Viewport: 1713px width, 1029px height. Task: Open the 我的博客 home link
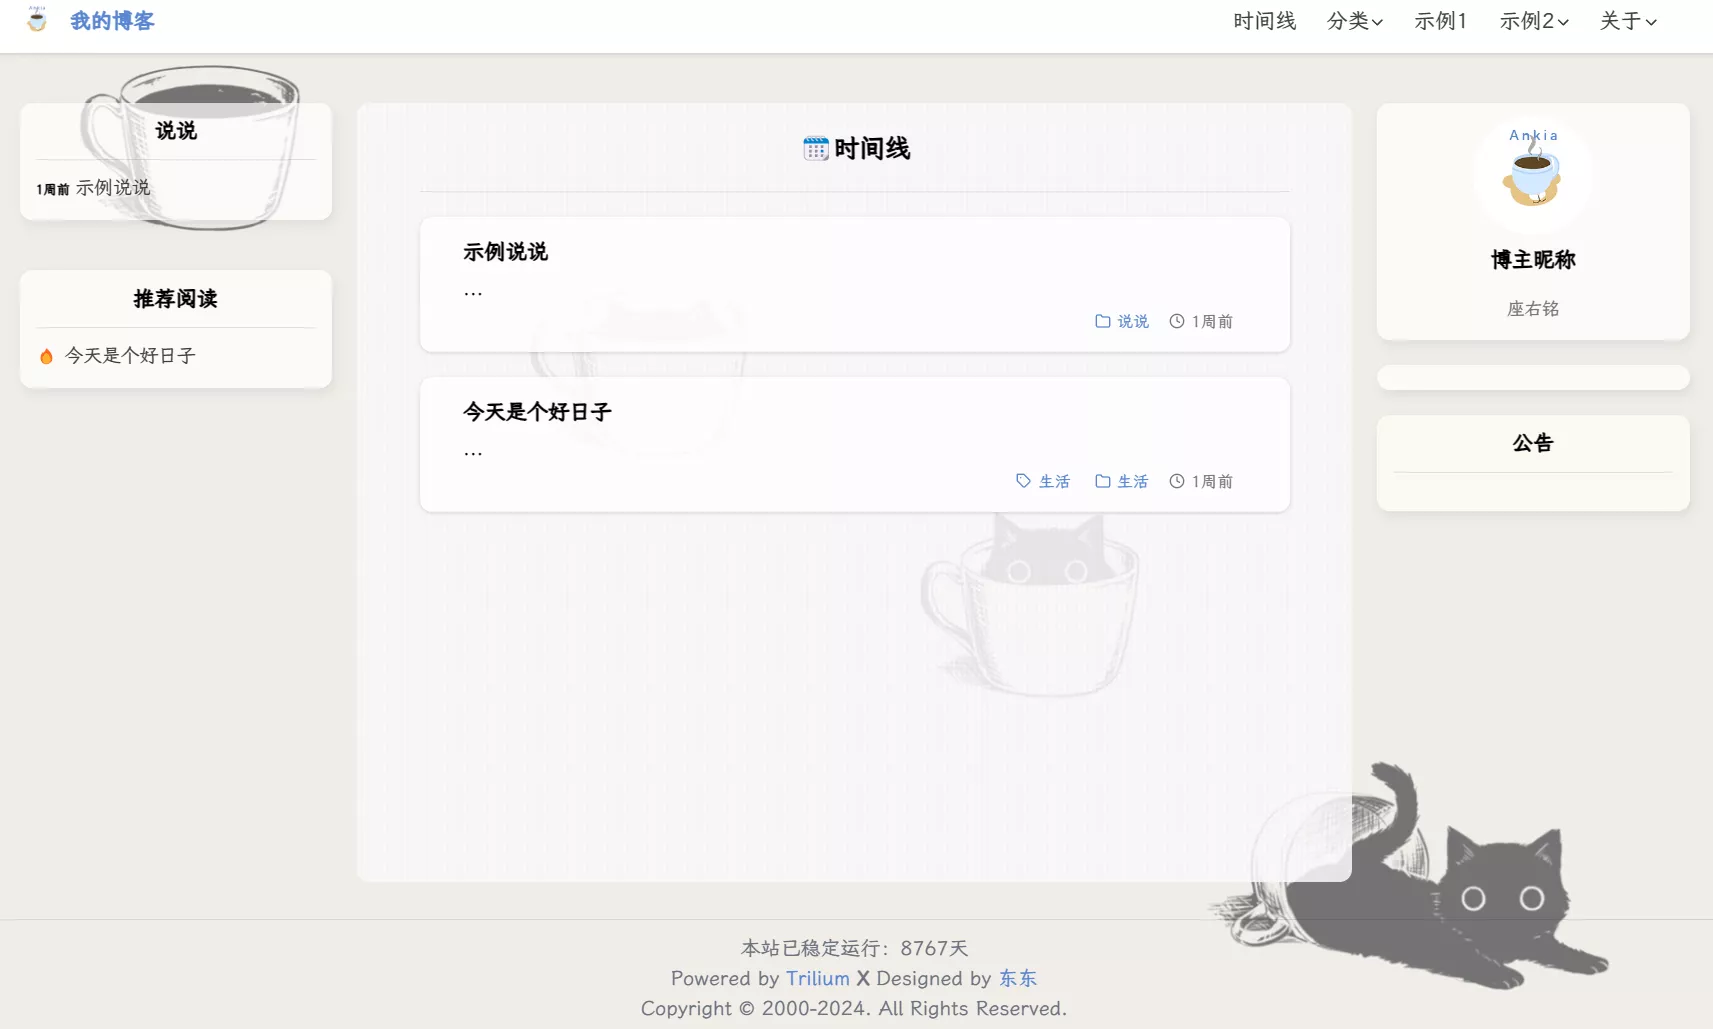pos(112,21)
